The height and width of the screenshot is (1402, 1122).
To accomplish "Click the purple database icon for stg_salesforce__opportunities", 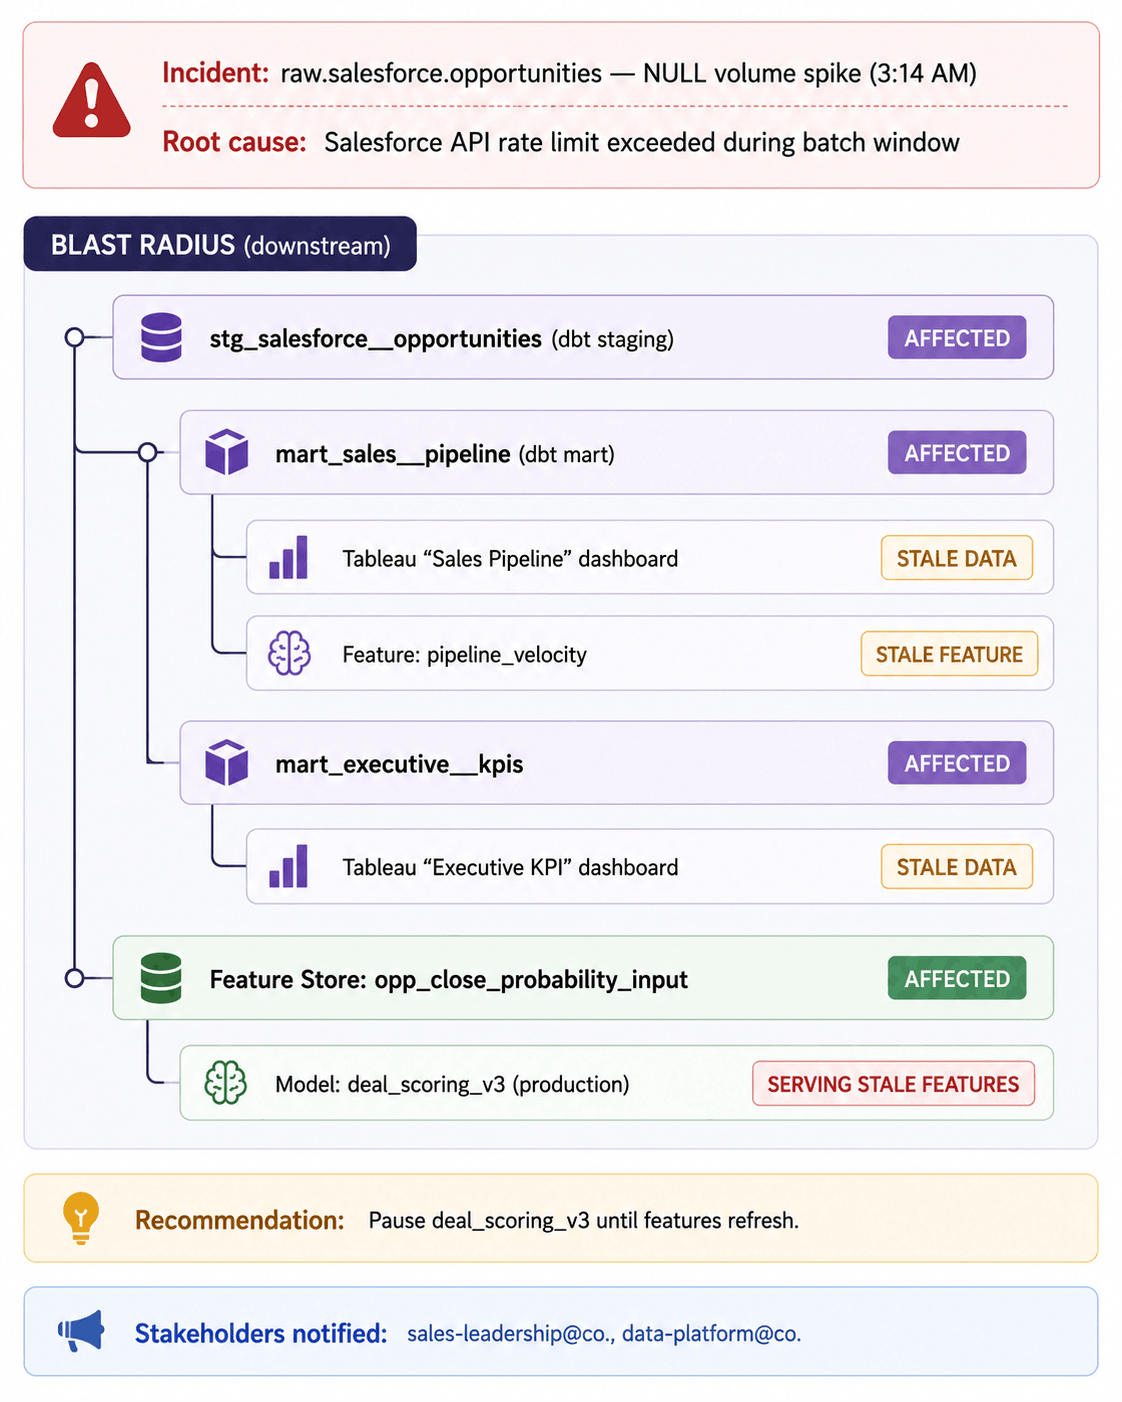I will tap(161, 338).
